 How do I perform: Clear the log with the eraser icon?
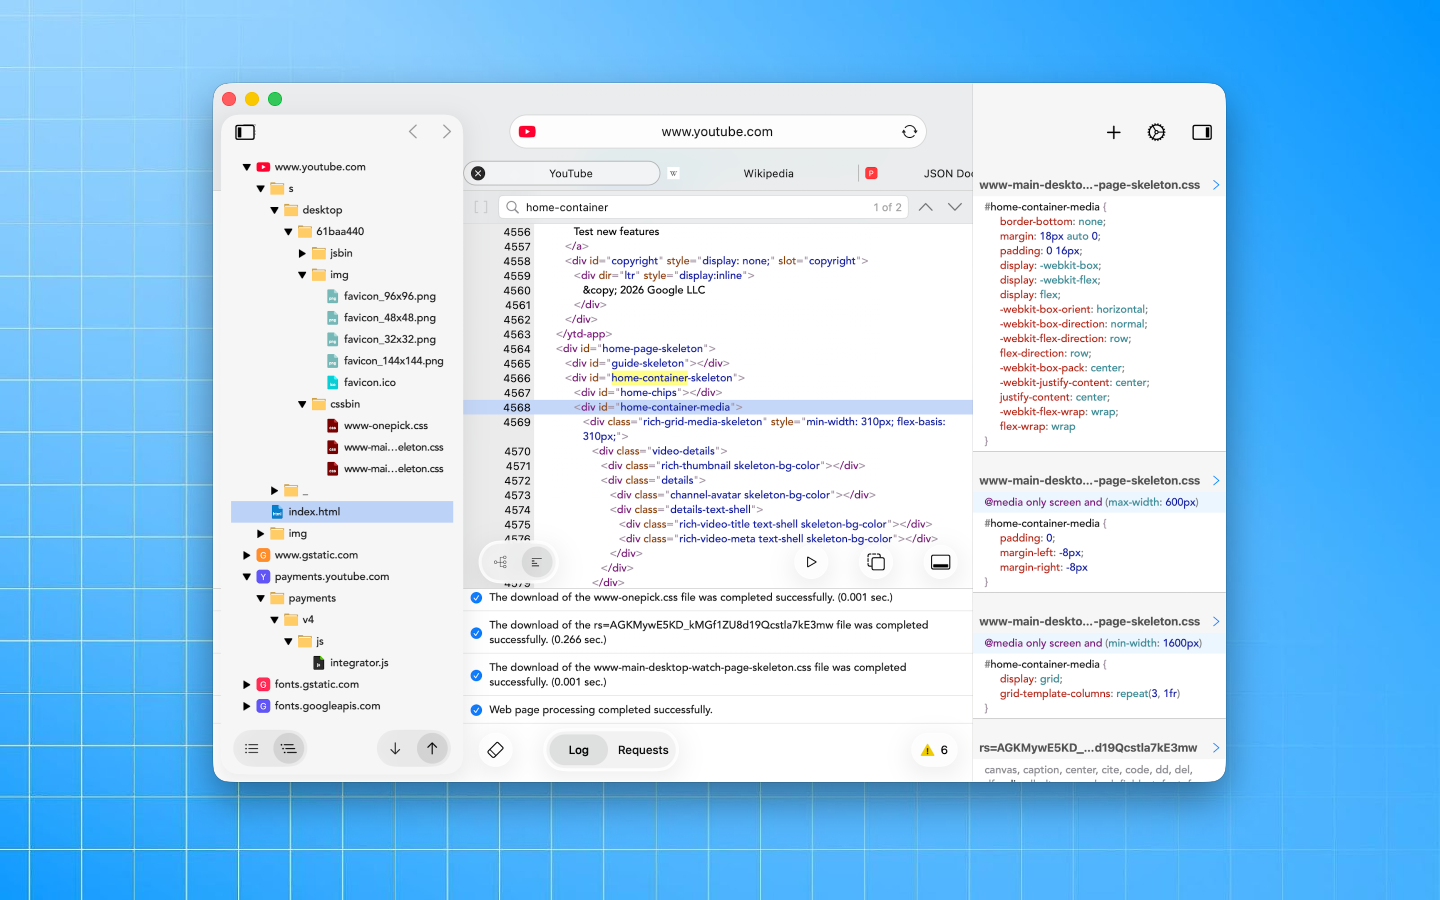click(x=495, y=750)
